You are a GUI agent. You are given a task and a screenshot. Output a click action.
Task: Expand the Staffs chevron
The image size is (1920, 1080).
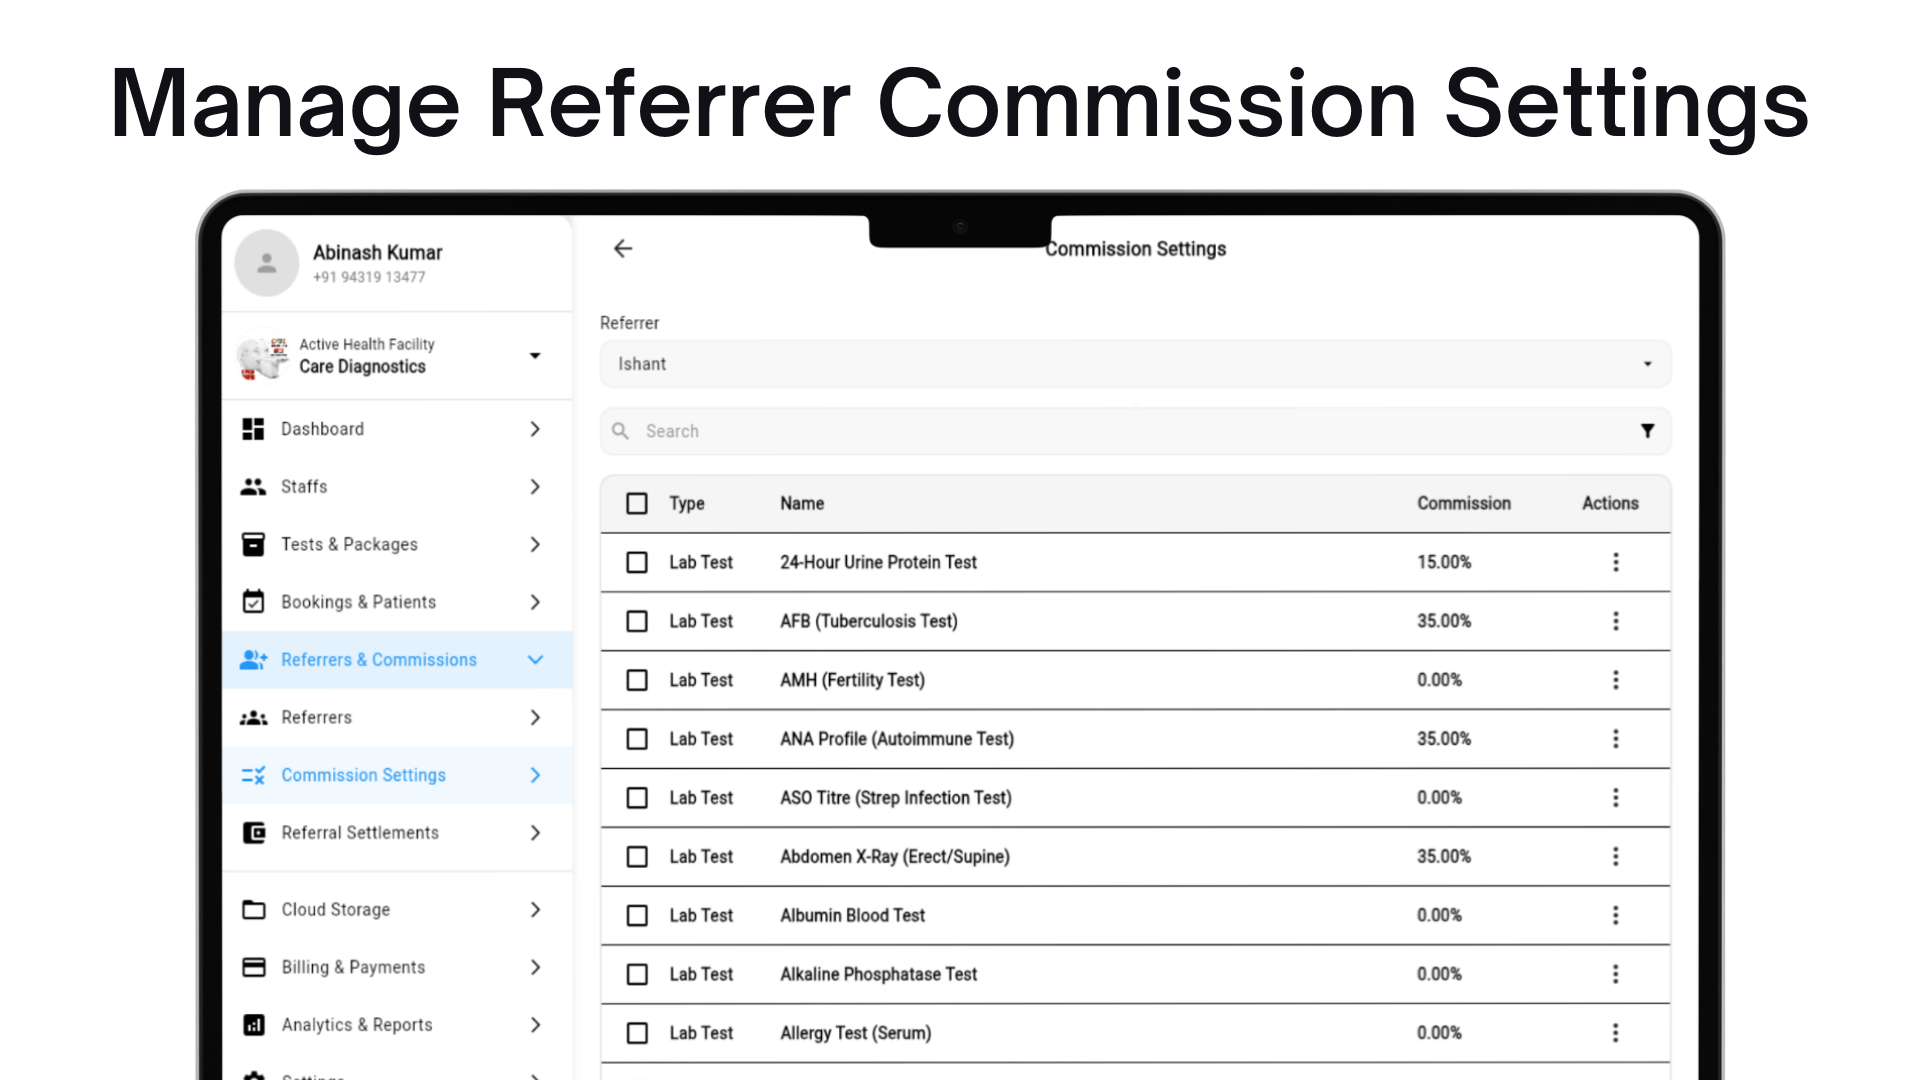(x=535, y=487)
